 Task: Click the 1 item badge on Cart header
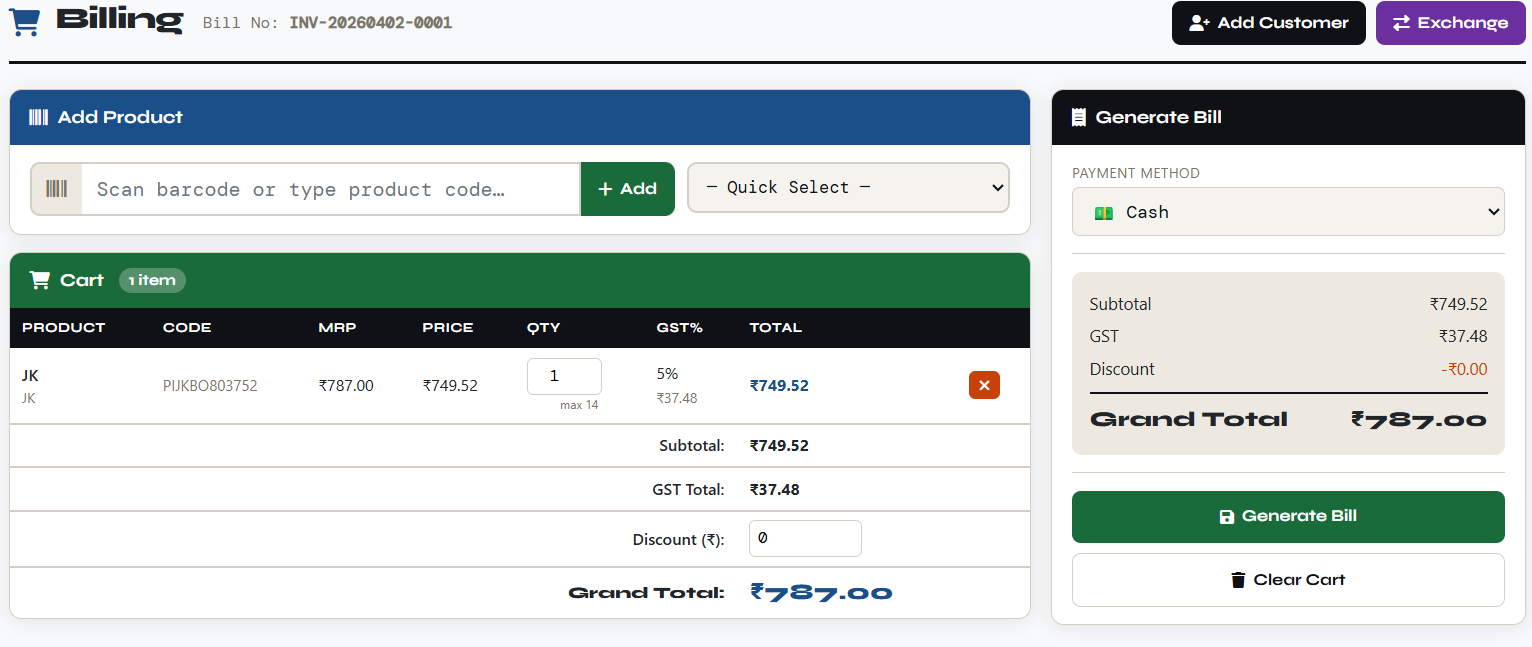click(x=152, y=280)
